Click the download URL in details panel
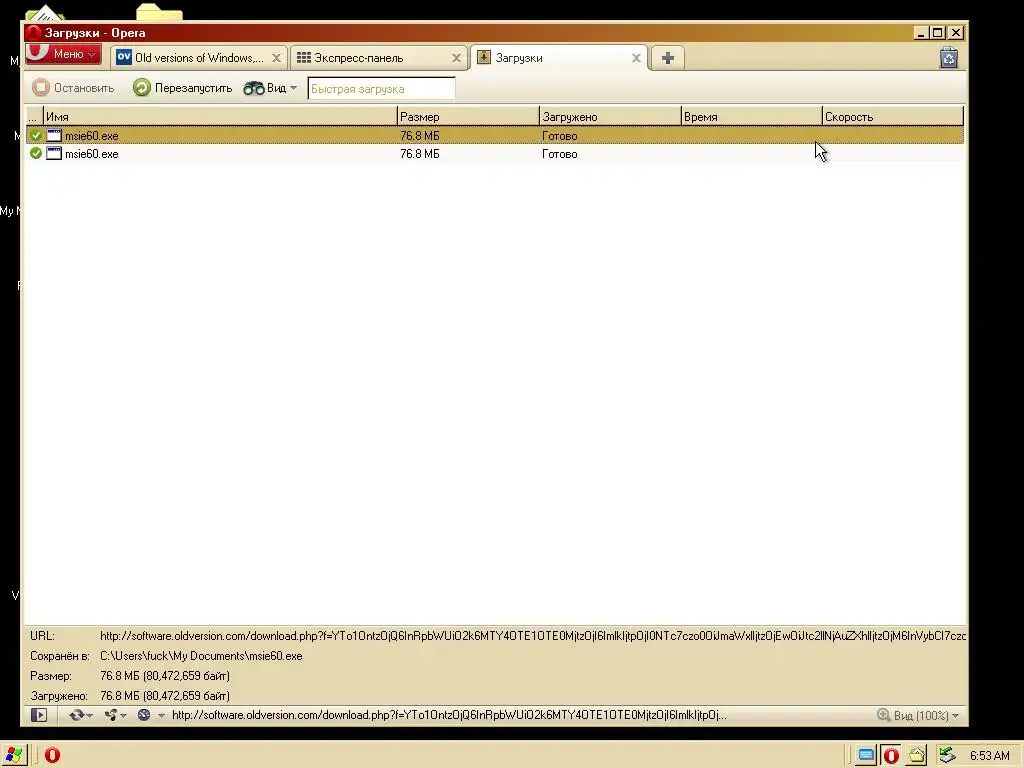1024x768 pixels. 533,635
